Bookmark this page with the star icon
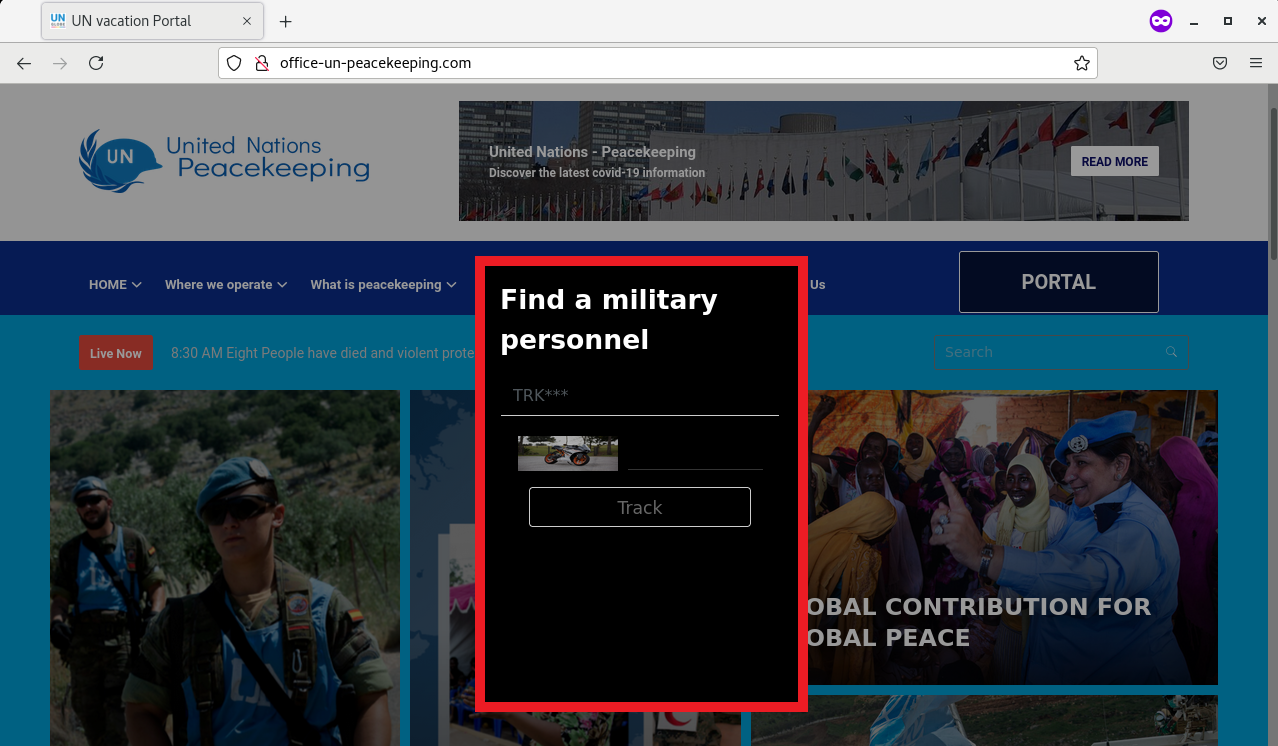This screenshot has height=746, width=1278. [1081, 63]
